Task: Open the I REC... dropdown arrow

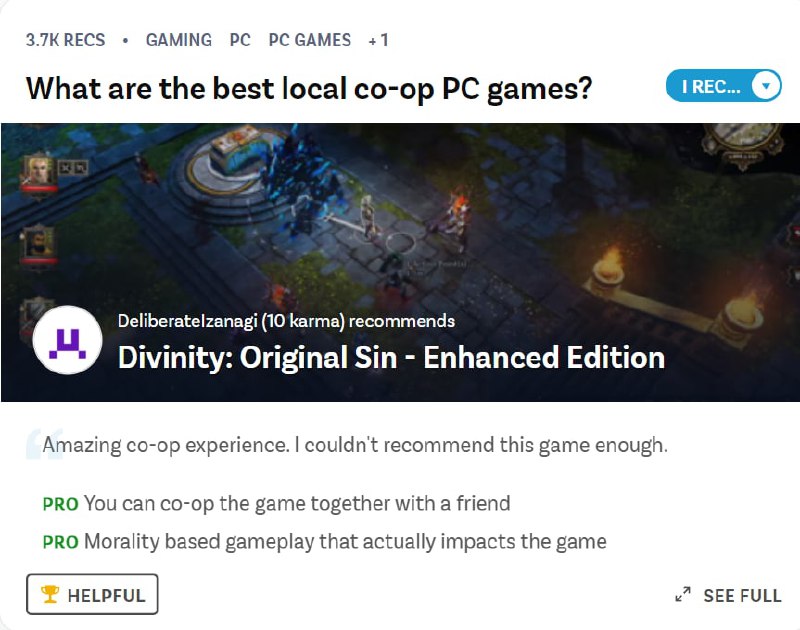Action: pyautogui.click(x=765, y=86)
